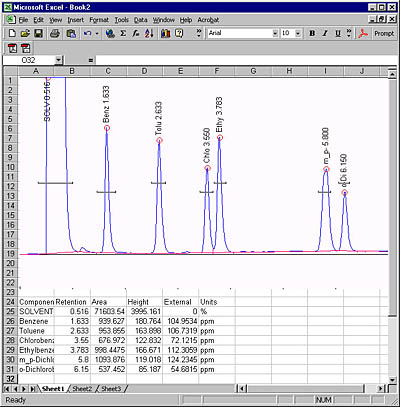Open the font size dropdown
This screenshot has height=407, width=400.
[298, 33]
